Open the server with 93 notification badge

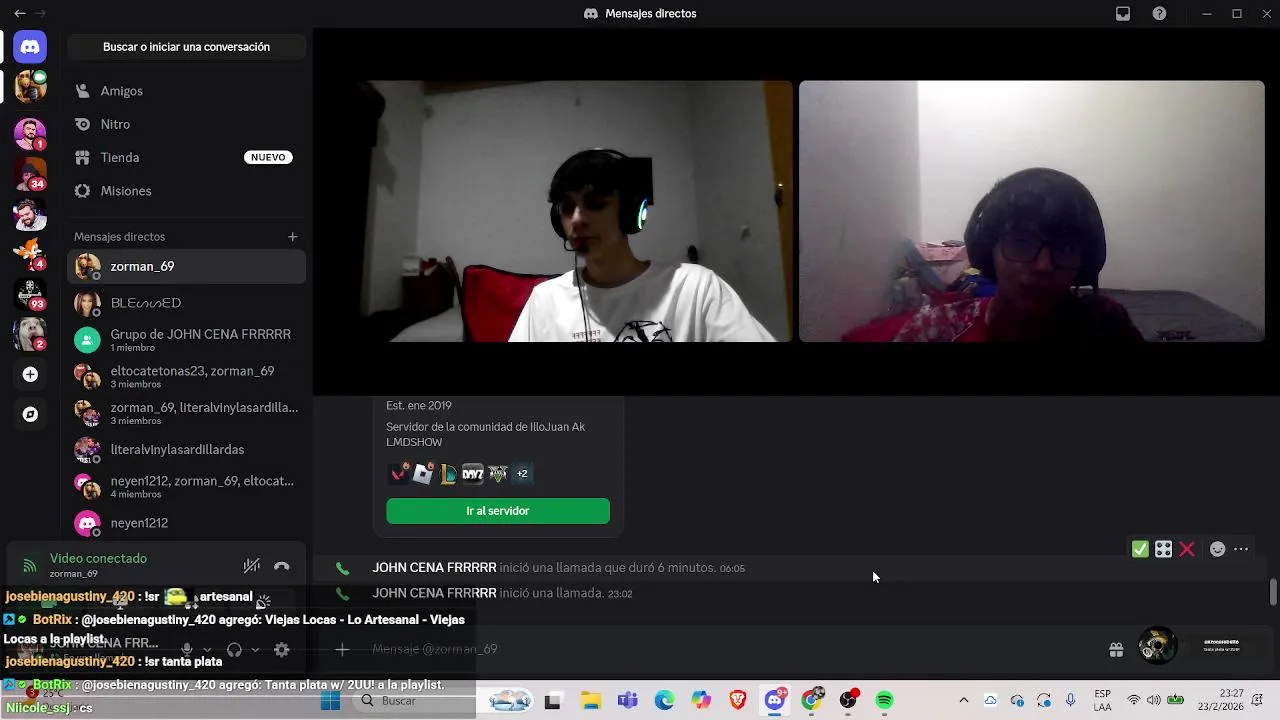tap(30, 293)
